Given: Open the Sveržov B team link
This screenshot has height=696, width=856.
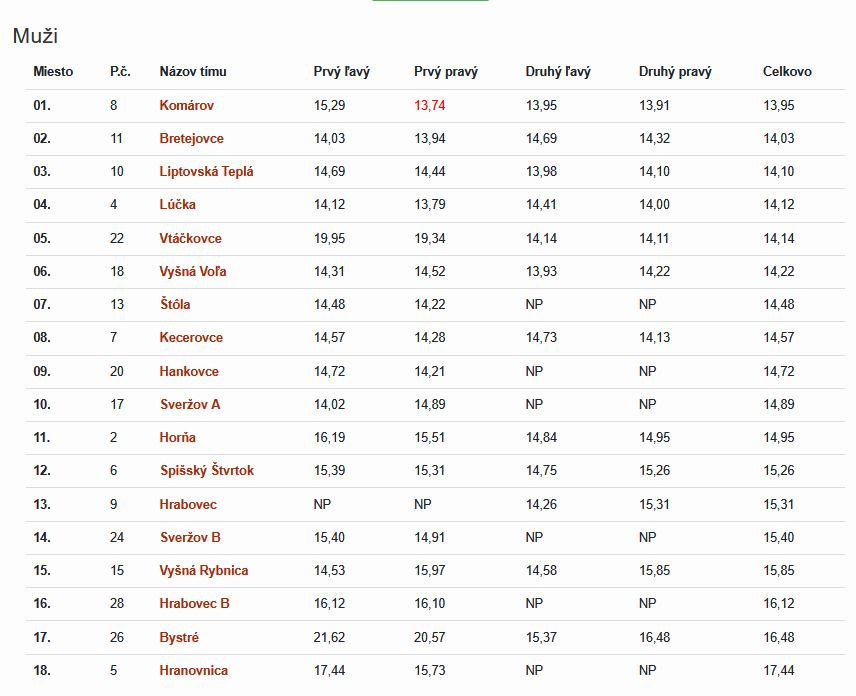Looking at the screenshot, I should tap(190, 537).
